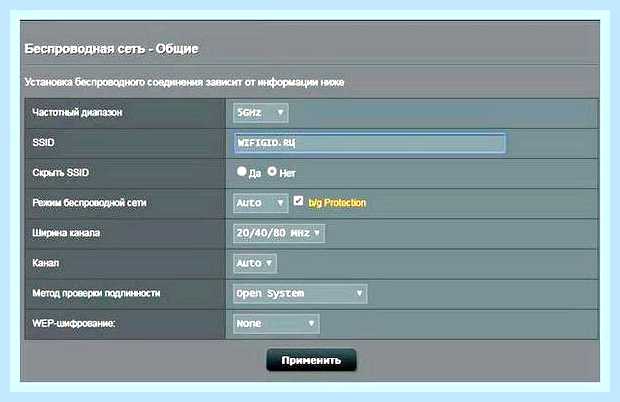Click the "Режим беспроводной сети" label
Screen dimensions: 620x402
click(x=89, y=203)
